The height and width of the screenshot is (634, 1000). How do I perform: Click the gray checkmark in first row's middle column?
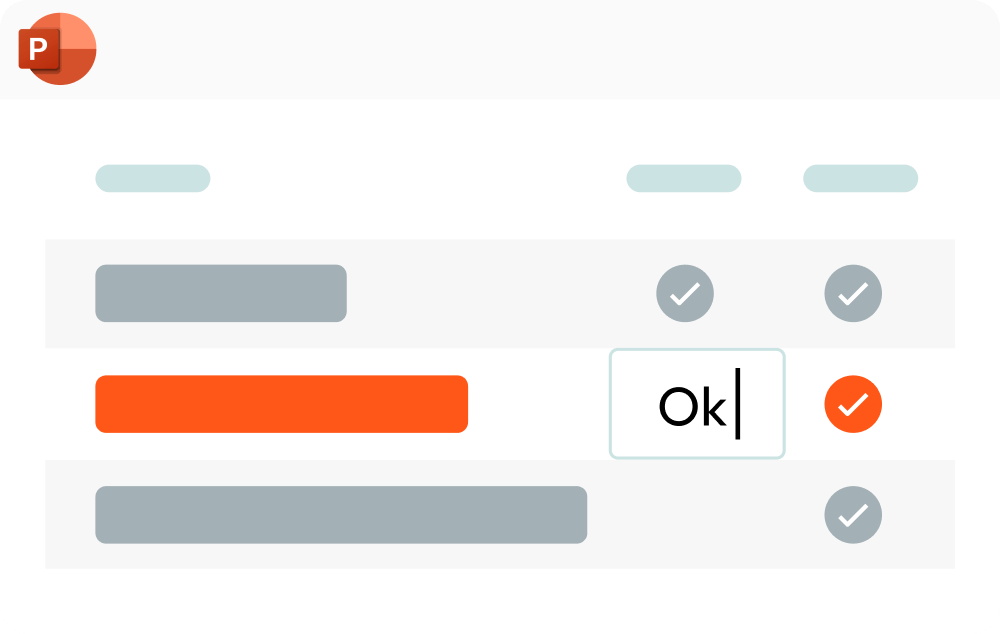[685, 294]
